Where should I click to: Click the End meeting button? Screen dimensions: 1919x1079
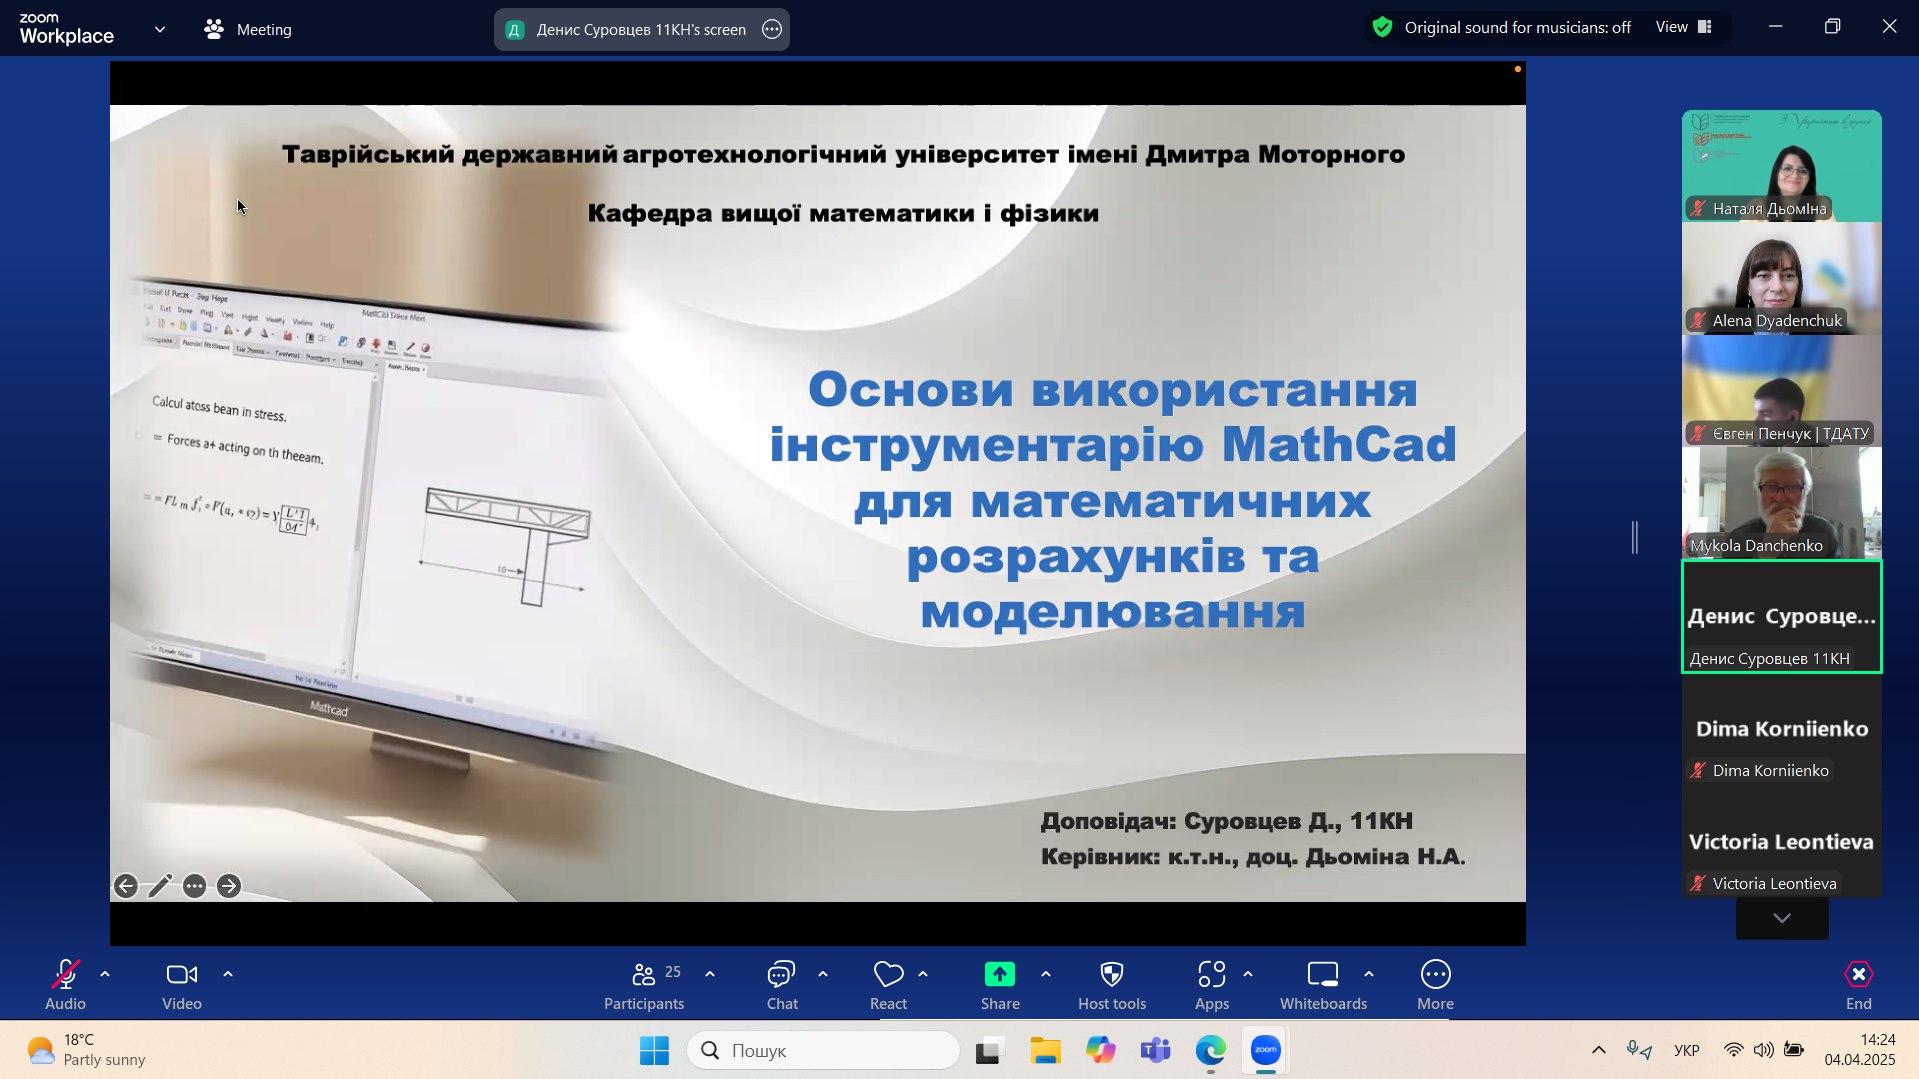point(1858,985)
